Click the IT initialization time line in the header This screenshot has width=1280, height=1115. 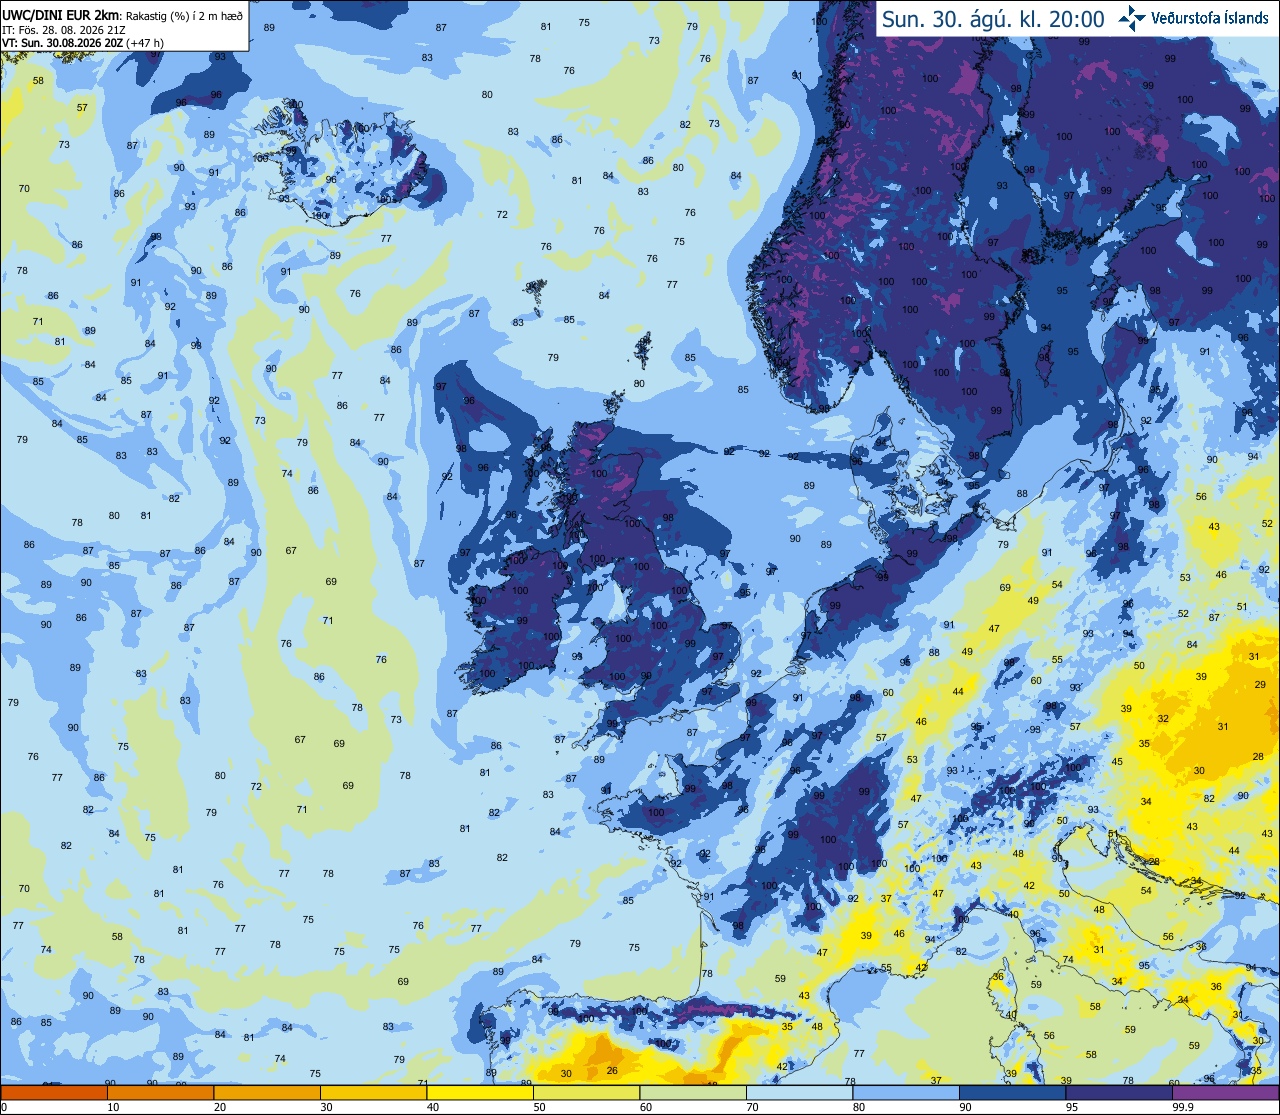64,29
